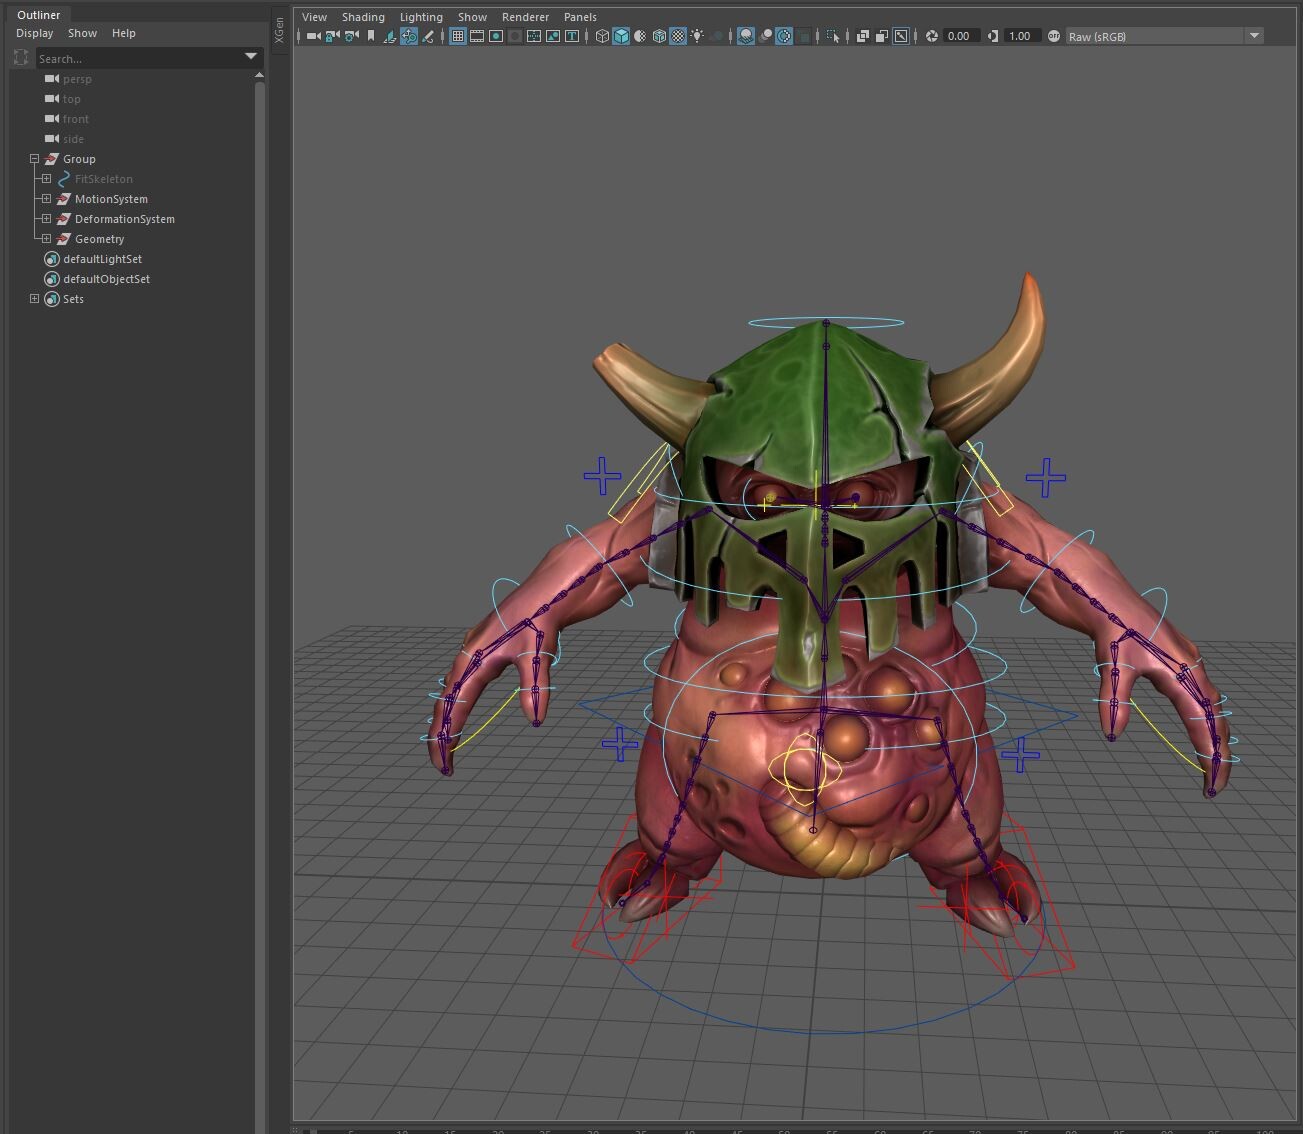The height and width of the screenshot is (1134, 1303).
Task: Click the lock camera icon
Action: click(x=332, y=36)
